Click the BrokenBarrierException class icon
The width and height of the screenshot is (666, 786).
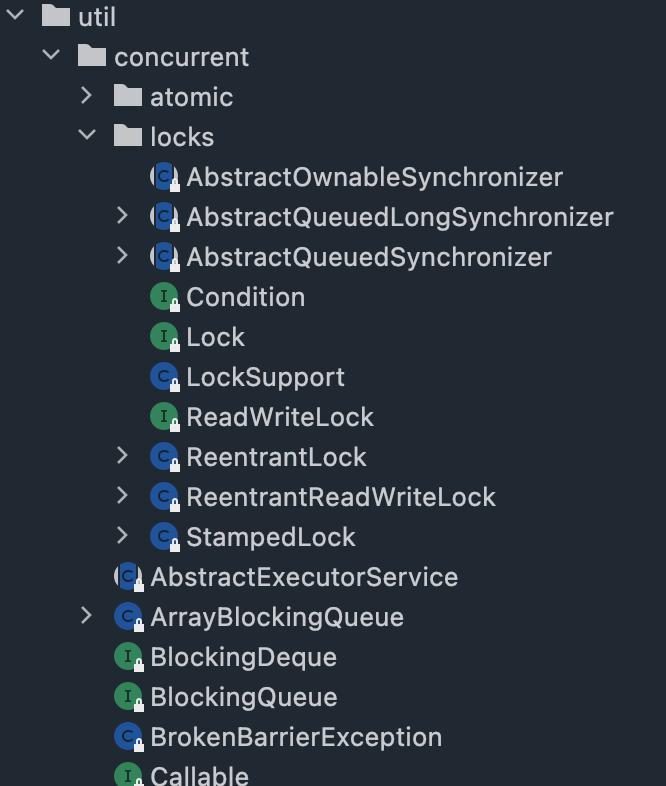coord(129,737)
